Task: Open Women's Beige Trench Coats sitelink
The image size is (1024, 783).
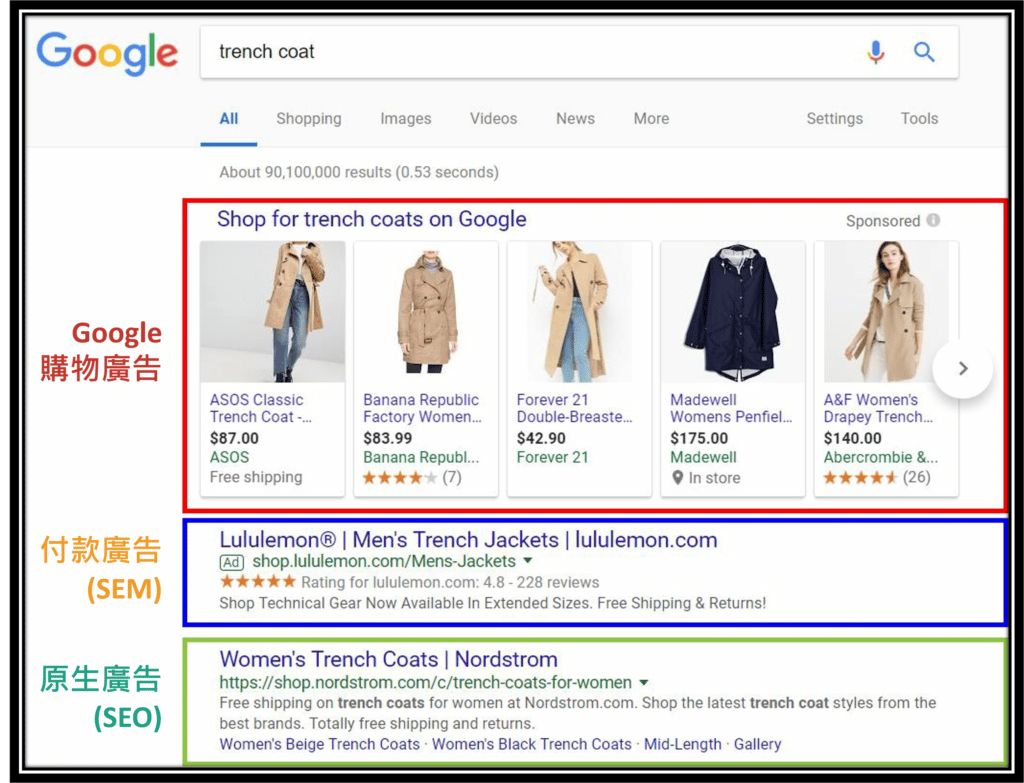Action: tap(319, 744)
